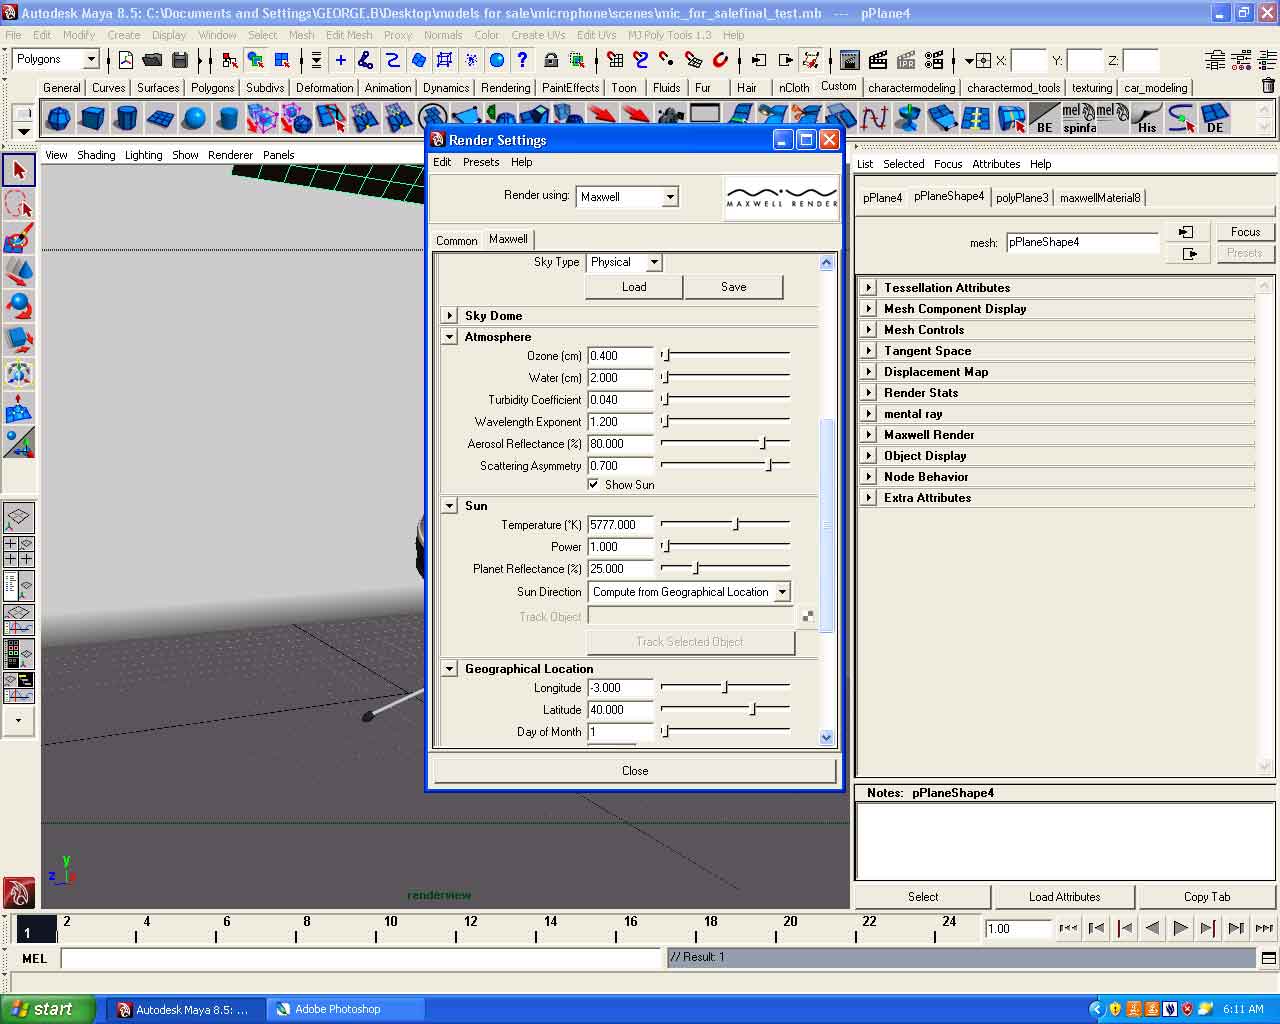1280x1024 pixels.
Task: Click the Save Scene disk icon
Action: click(x=179, y=60)
